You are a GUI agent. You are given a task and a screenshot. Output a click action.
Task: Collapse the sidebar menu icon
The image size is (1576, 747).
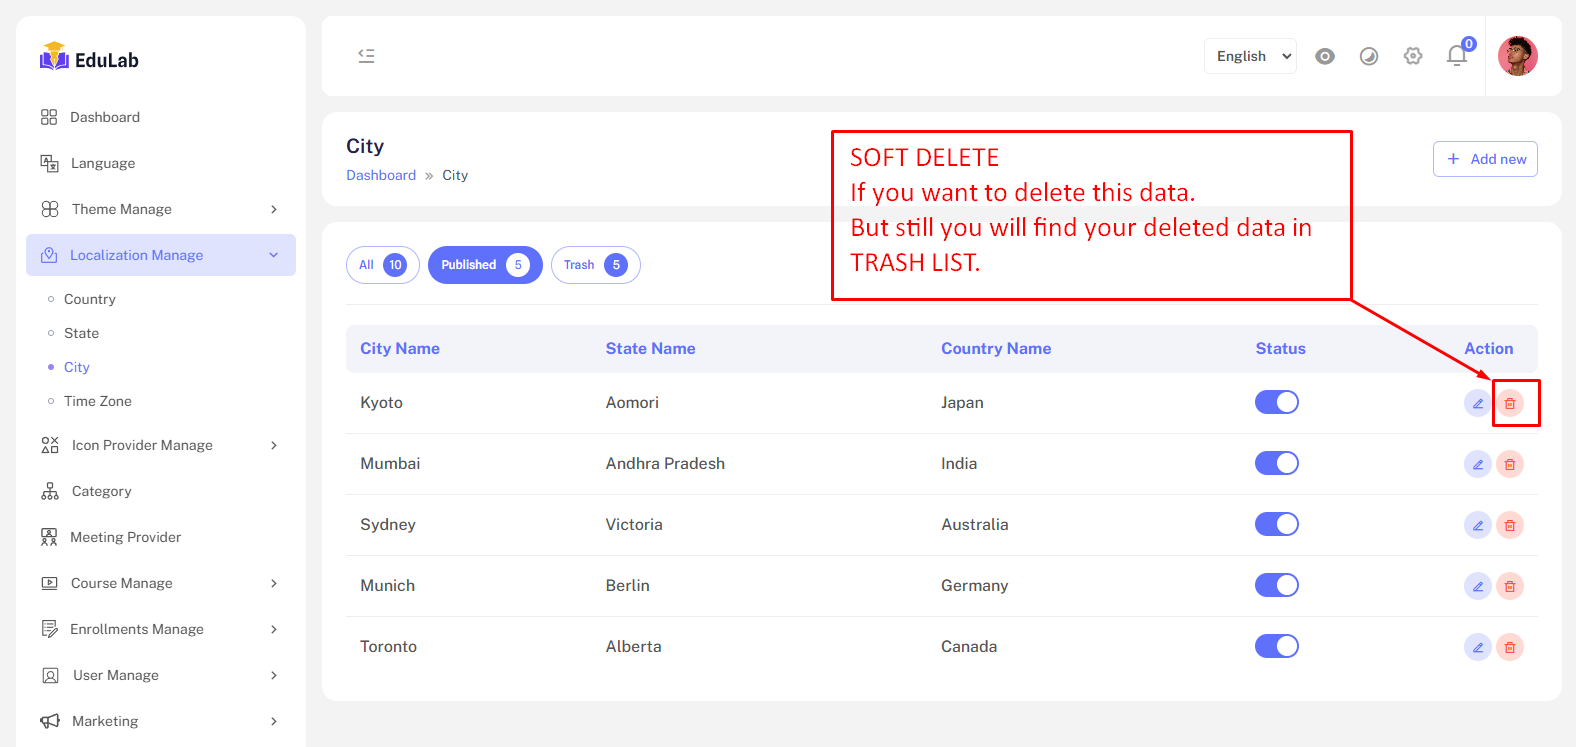click(x=367, y=56)
